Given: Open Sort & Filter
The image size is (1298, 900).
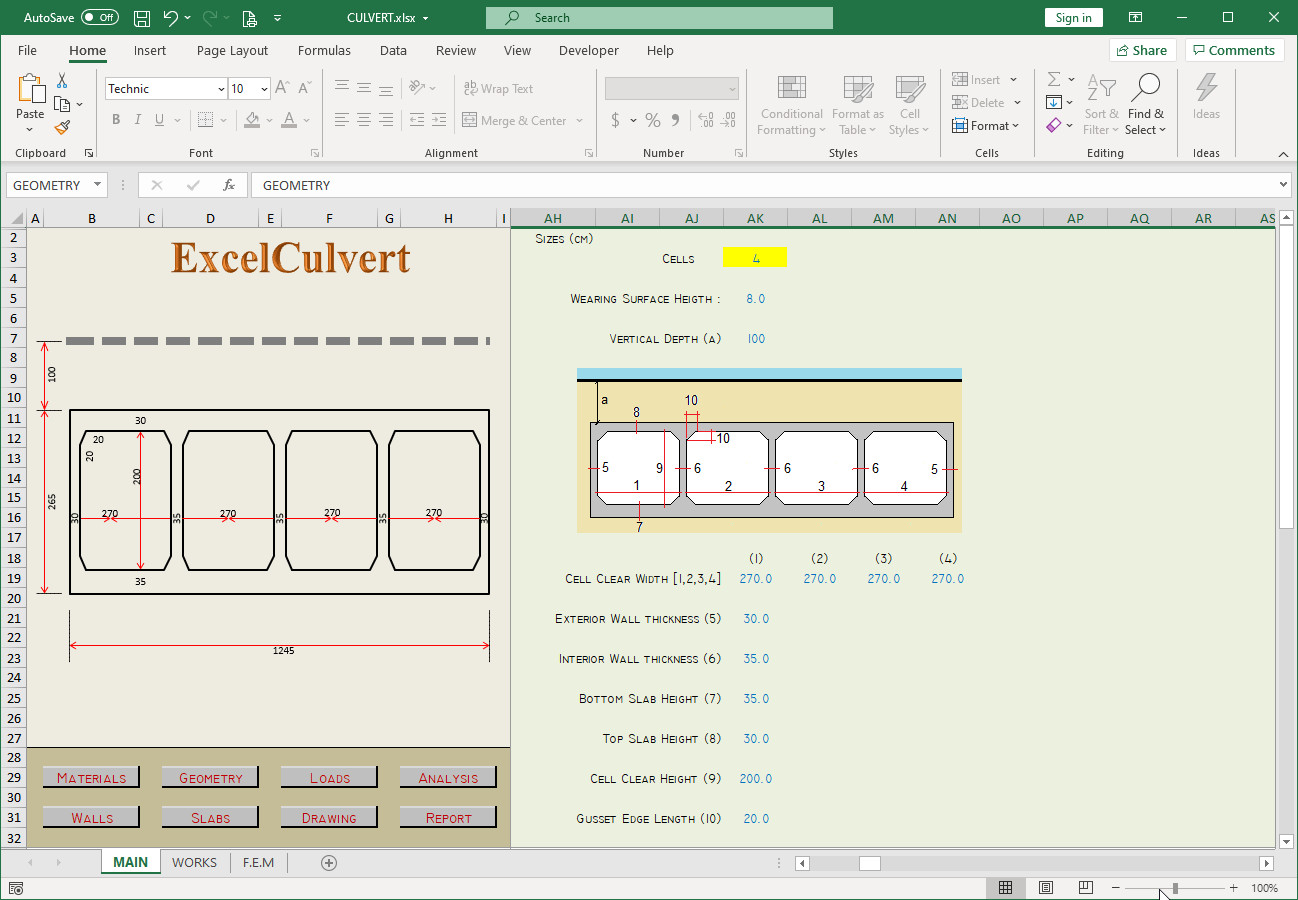Looking at the screenshot, I should 1101,105.
